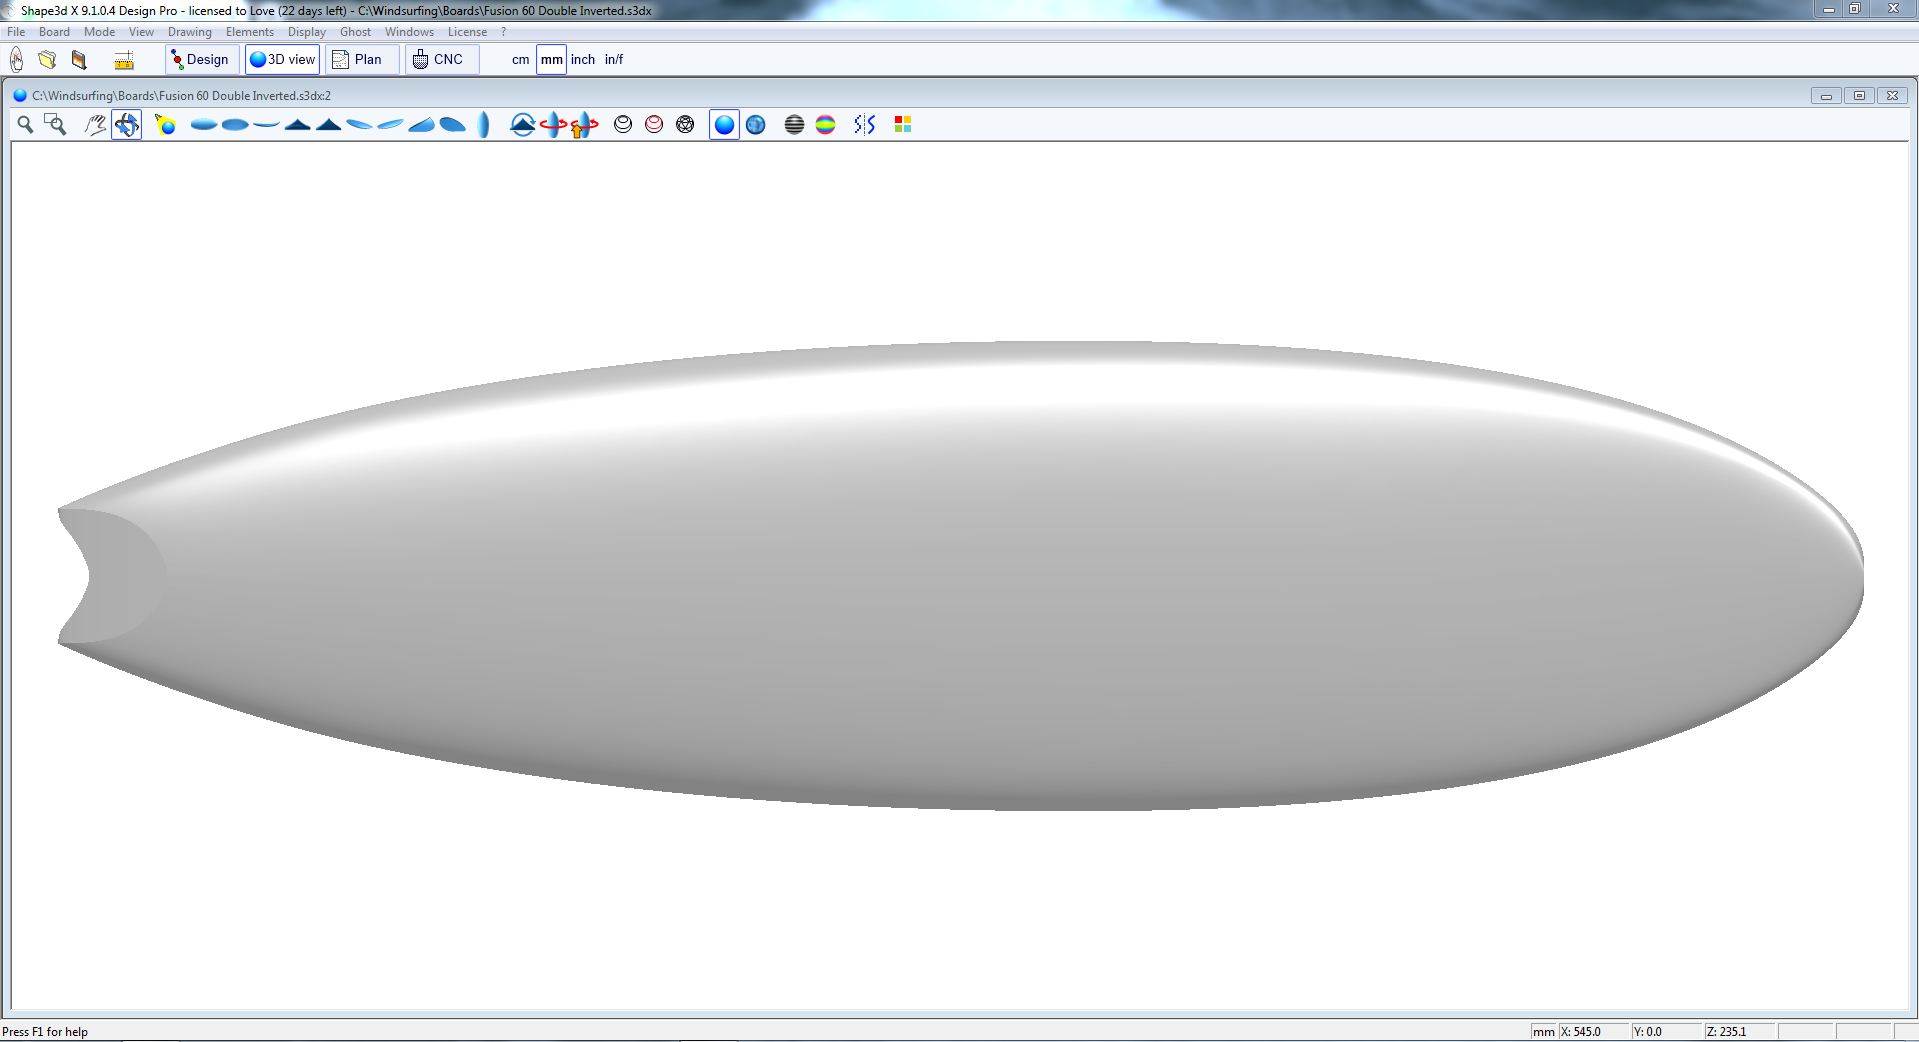The width and height of the screenshot is (1919, 1042).
Task: Click the measuring ruler icon
Action: [x=124, y=60]
